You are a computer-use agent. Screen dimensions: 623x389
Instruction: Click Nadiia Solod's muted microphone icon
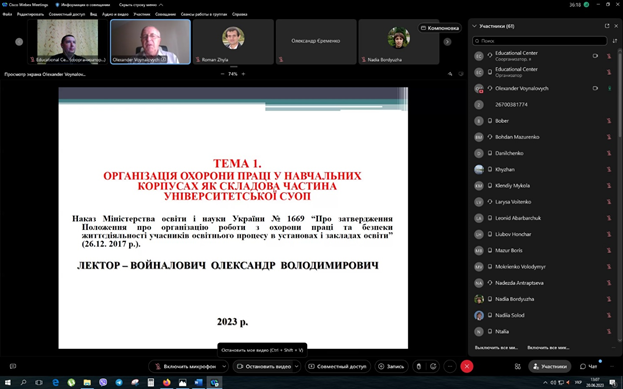pyautogui.click(x=609, y=315)
